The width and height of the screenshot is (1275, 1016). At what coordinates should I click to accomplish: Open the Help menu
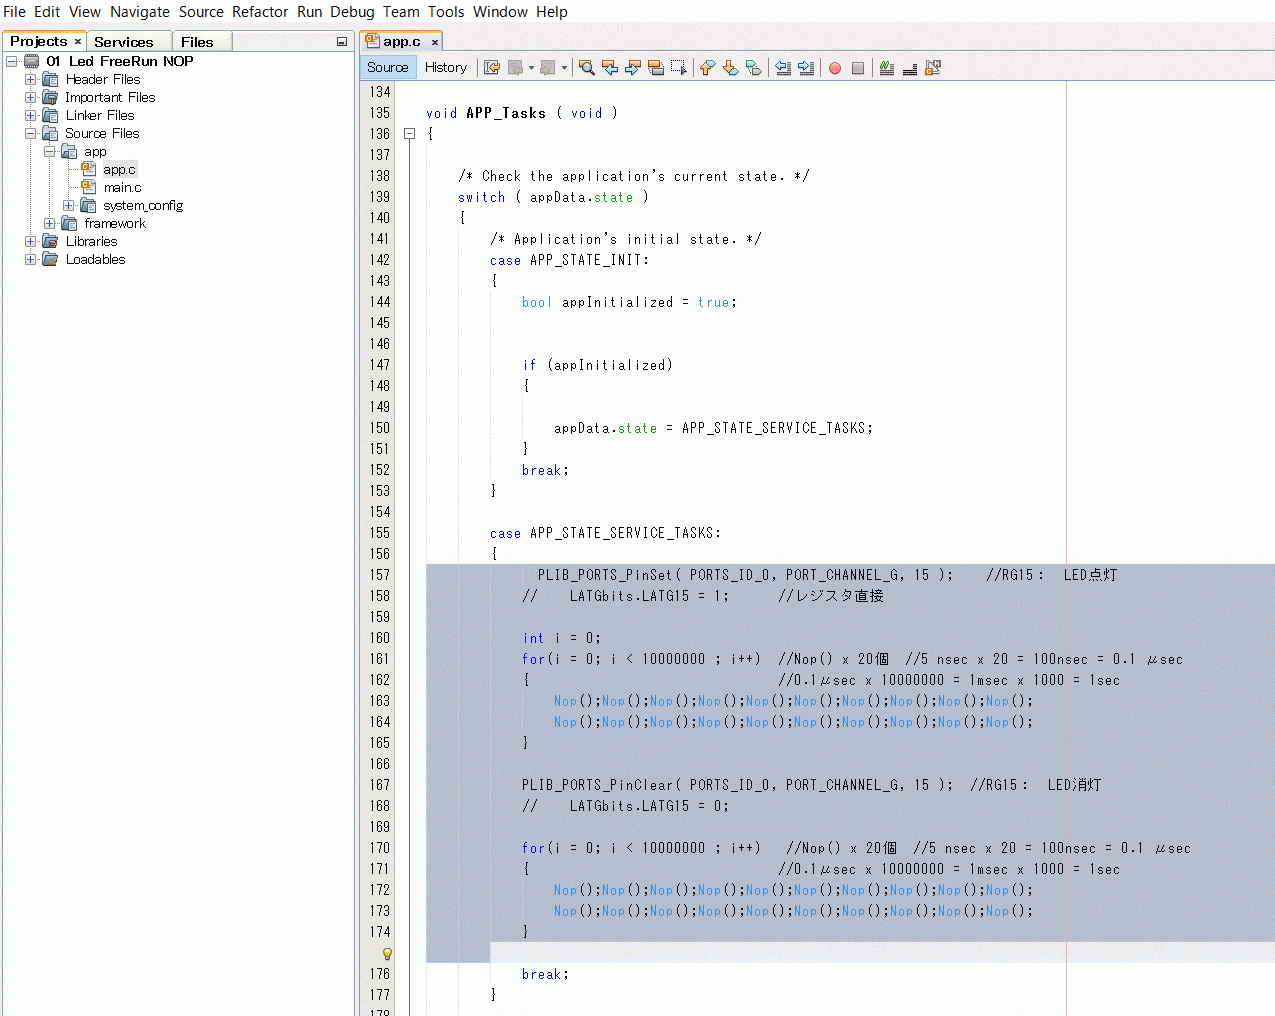[x=551, y=12]
